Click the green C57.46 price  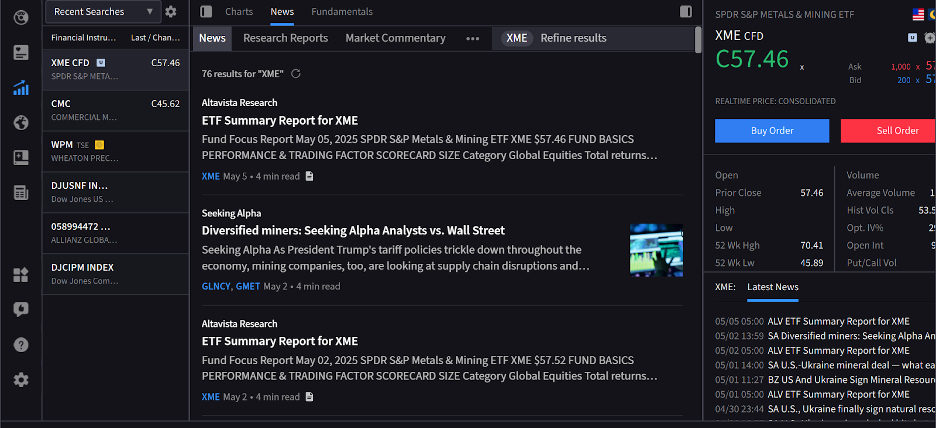tap(752, 59)
